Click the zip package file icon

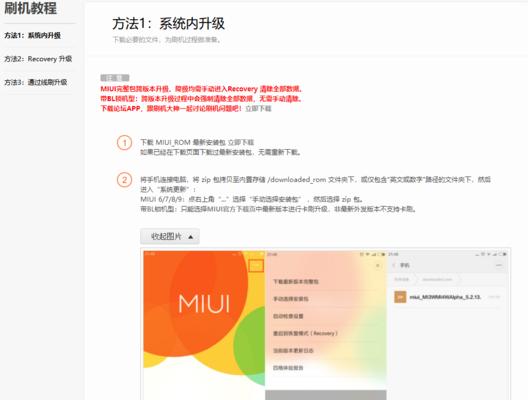(400, 297)
